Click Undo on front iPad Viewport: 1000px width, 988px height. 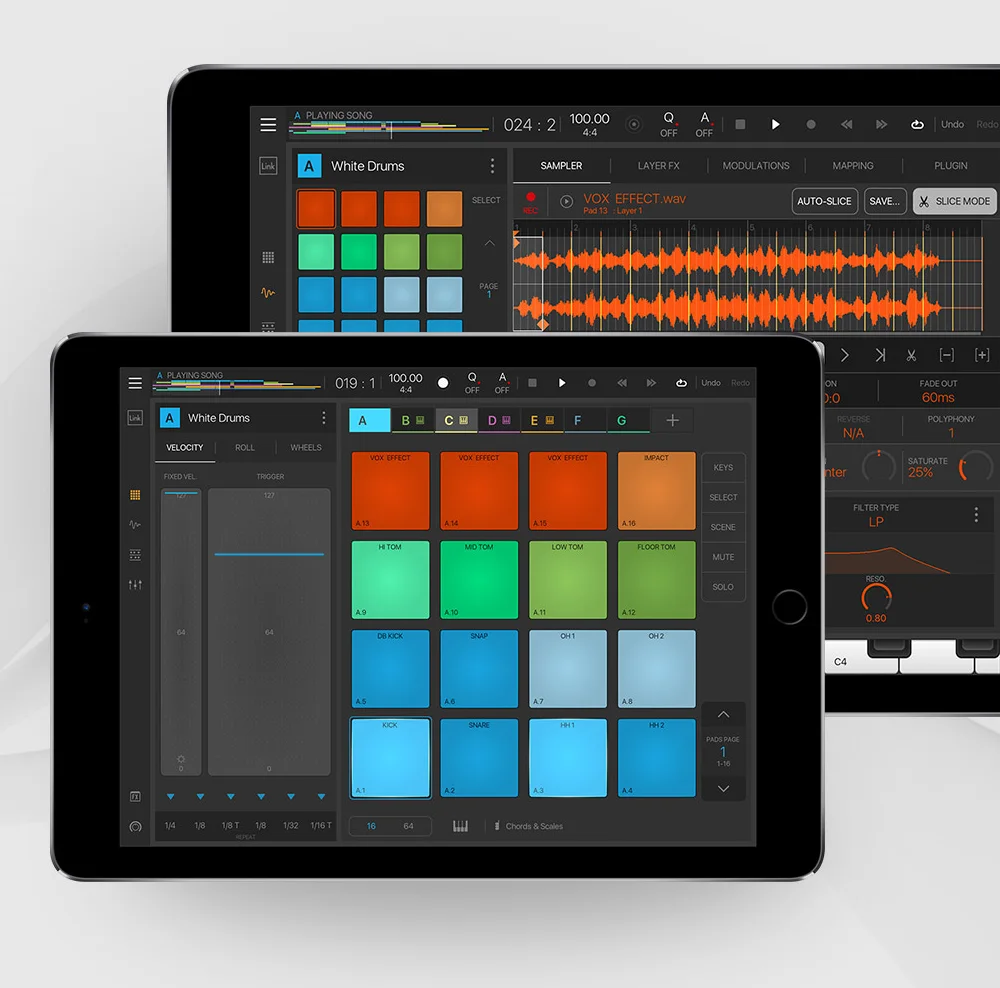[x=710, y=383]
